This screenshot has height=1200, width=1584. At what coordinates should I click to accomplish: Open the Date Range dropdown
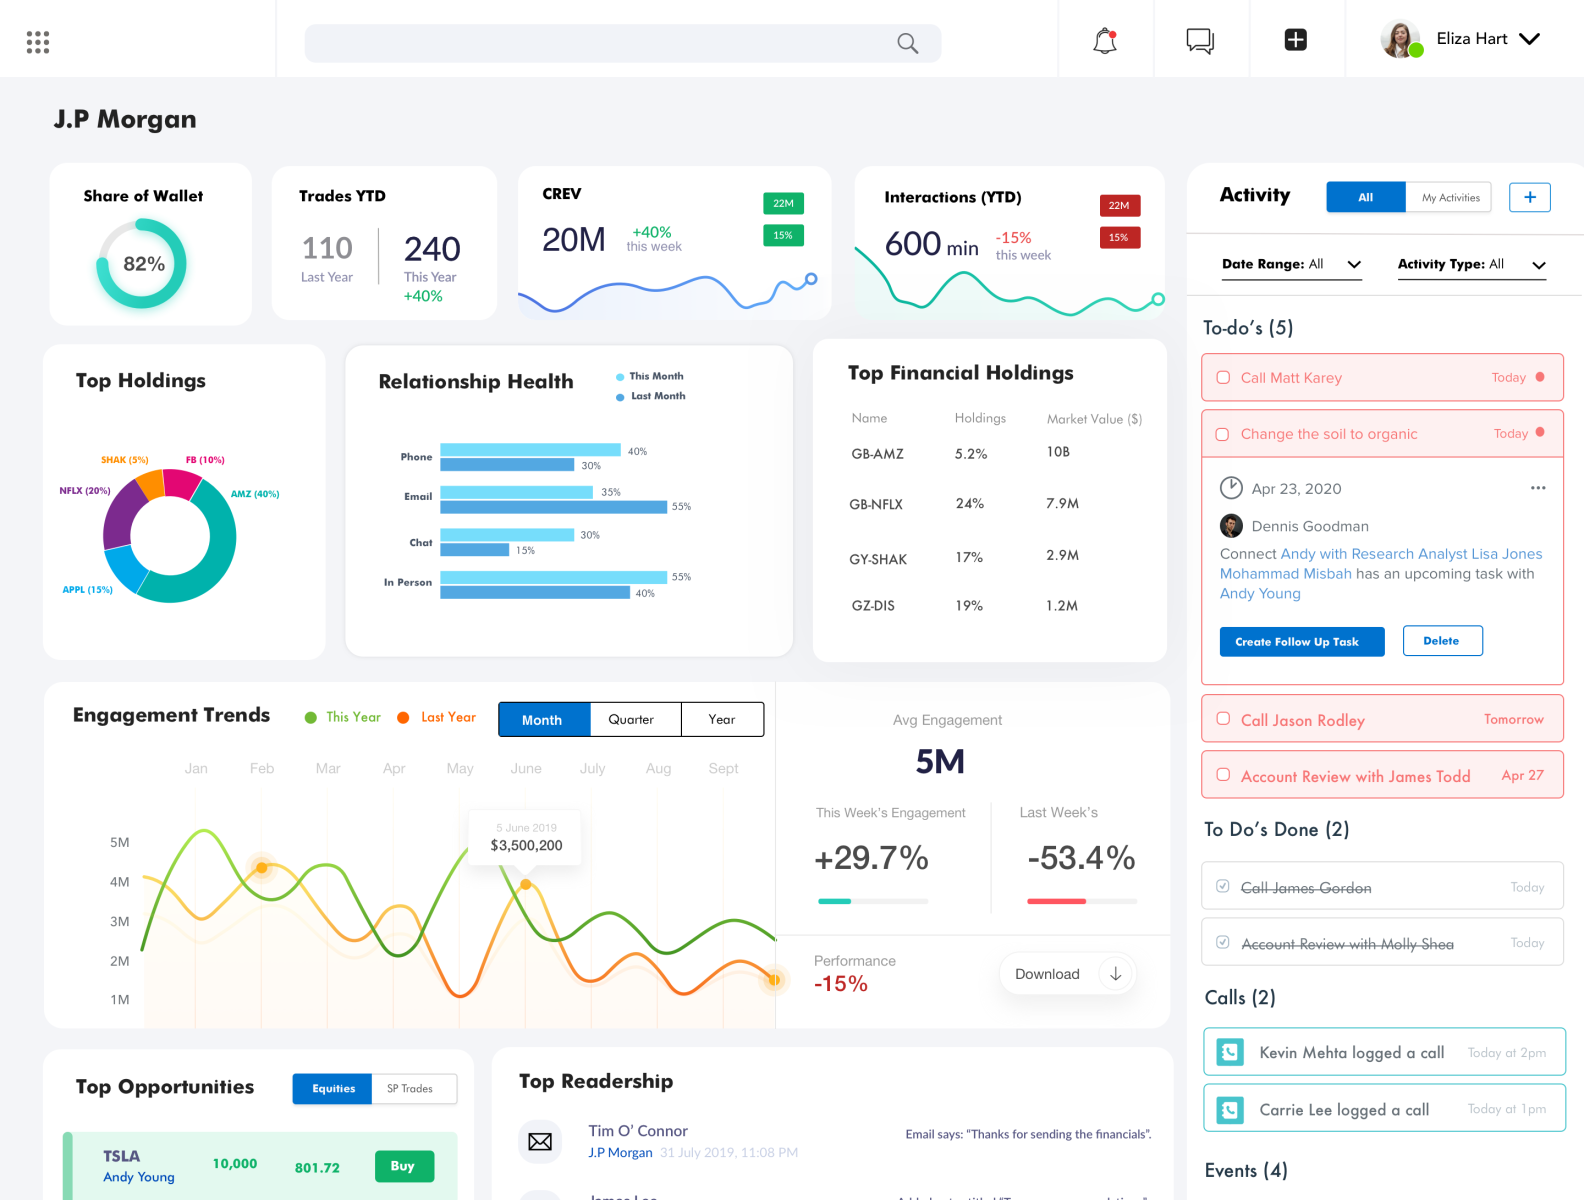(1291, 264)
